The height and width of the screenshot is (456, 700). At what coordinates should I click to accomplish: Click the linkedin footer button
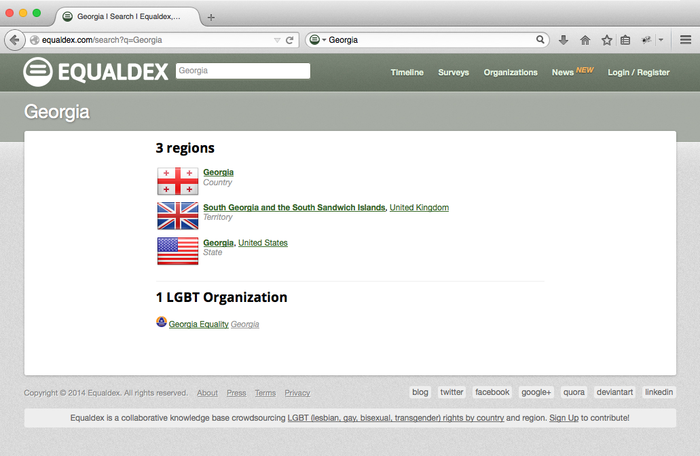point(658,392)
